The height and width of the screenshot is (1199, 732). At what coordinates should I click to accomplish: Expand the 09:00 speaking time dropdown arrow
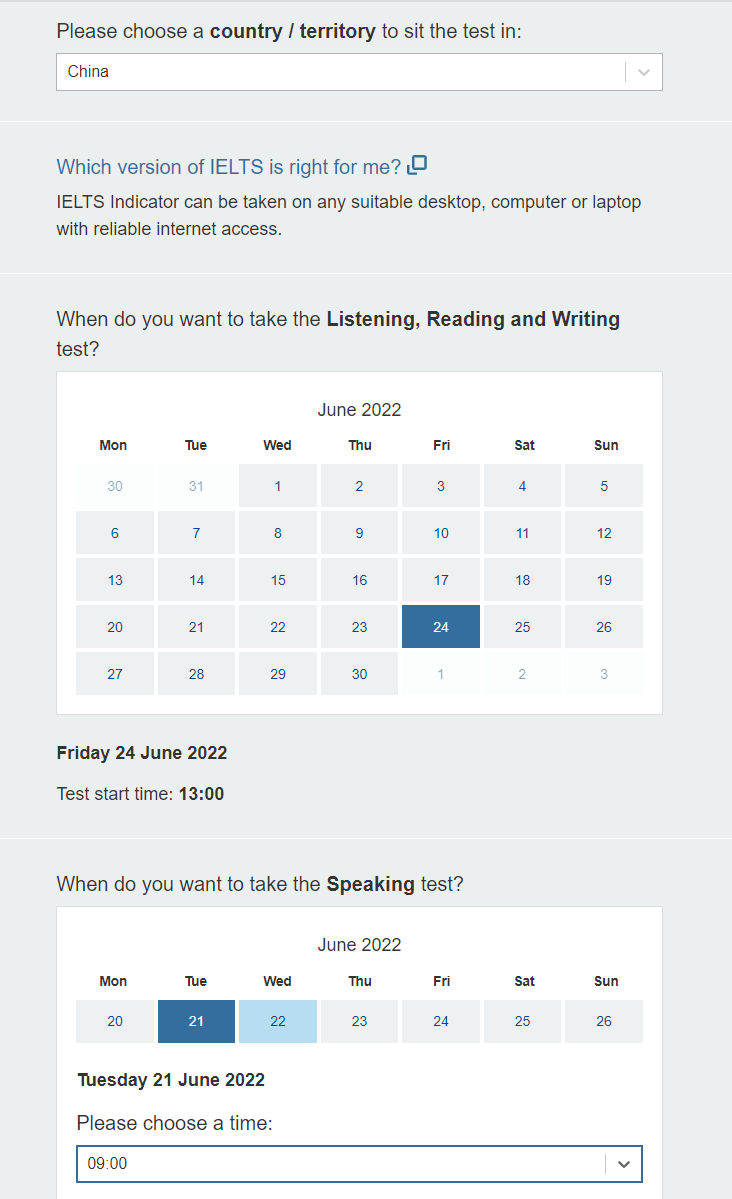(624, 1164)
